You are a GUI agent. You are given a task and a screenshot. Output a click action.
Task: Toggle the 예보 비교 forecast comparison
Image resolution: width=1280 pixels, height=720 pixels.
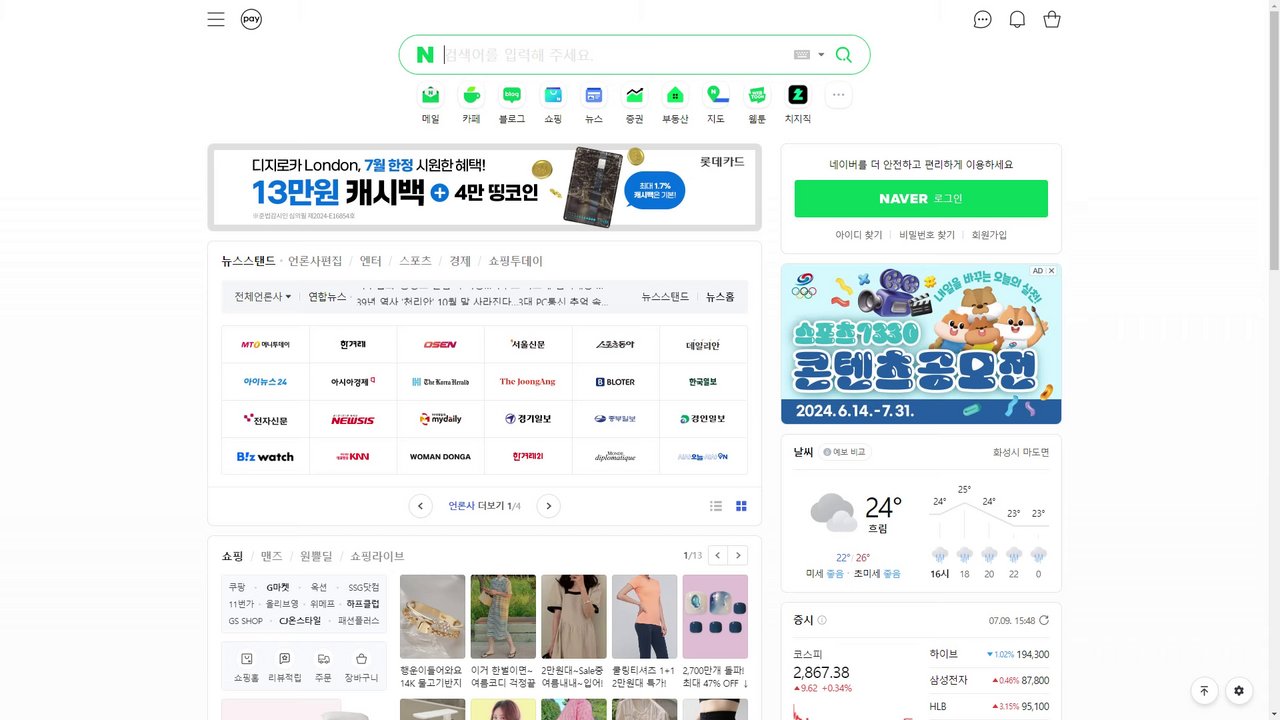click(847, 452)
